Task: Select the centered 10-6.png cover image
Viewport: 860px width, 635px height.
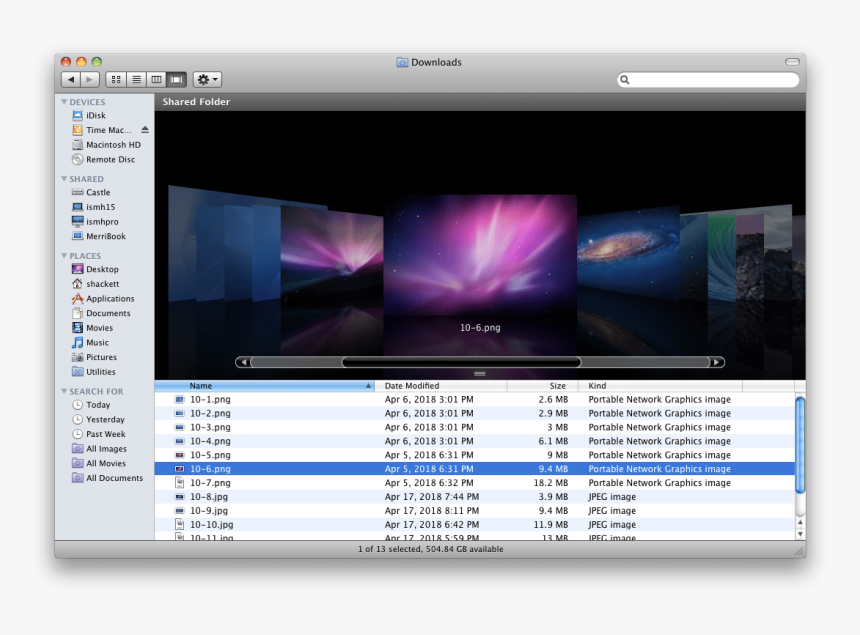Action: 480,255
